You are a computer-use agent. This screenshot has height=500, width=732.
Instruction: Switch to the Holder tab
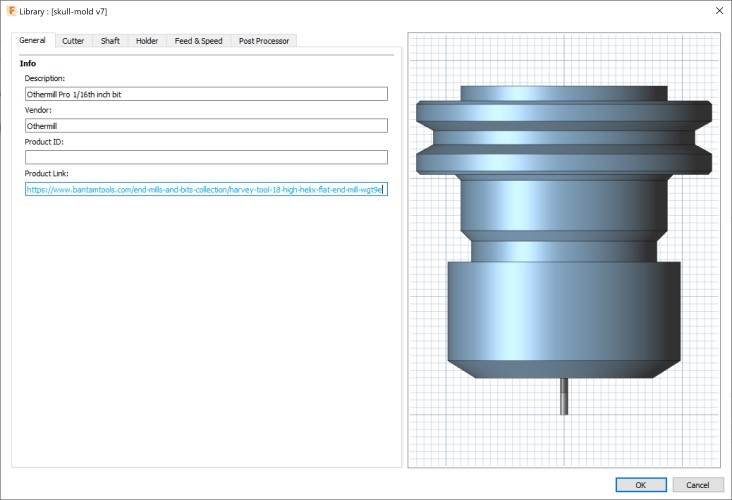point(147,41)
